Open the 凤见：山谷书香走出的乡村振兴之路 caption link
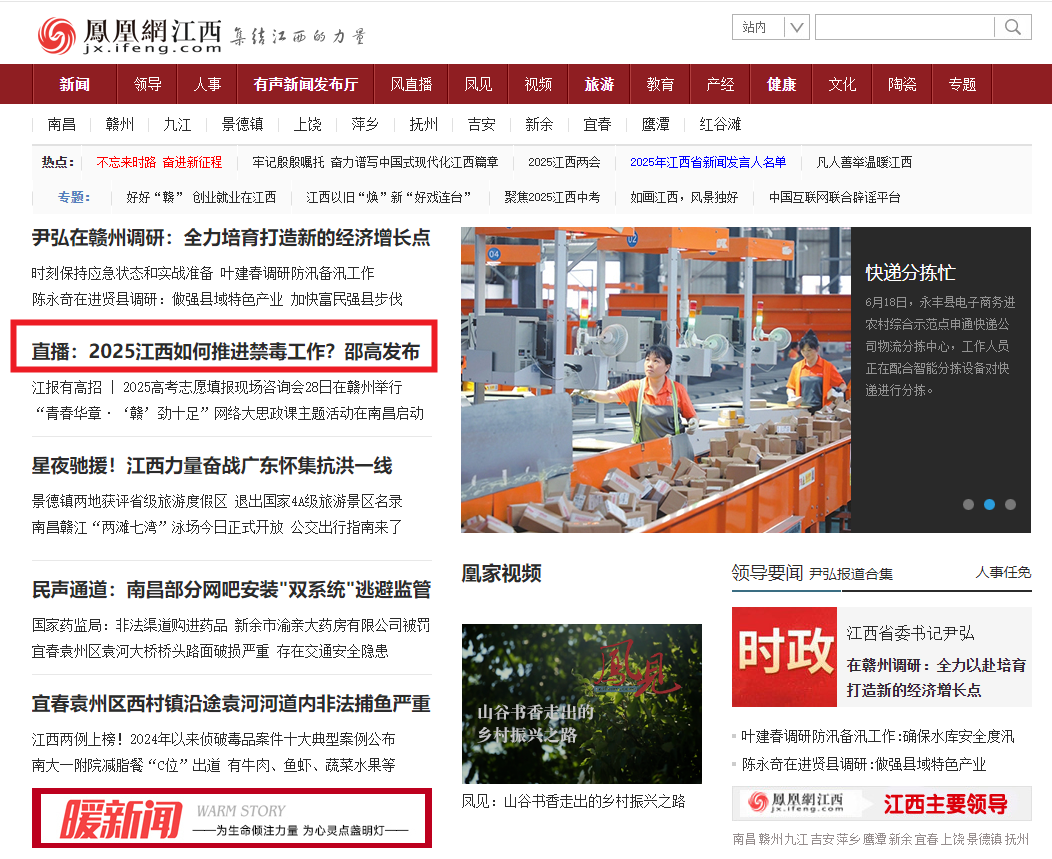This screenshot has width=1052, height=859. tap(573, 801)
